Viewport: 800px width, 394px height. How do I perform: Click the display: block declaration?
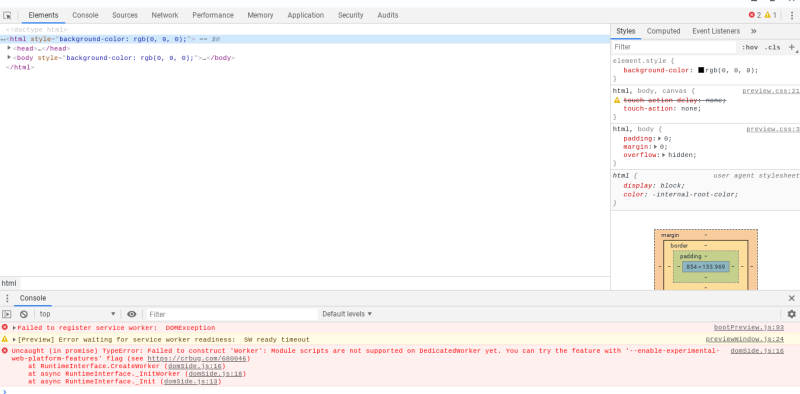click(x=654, y=186)
